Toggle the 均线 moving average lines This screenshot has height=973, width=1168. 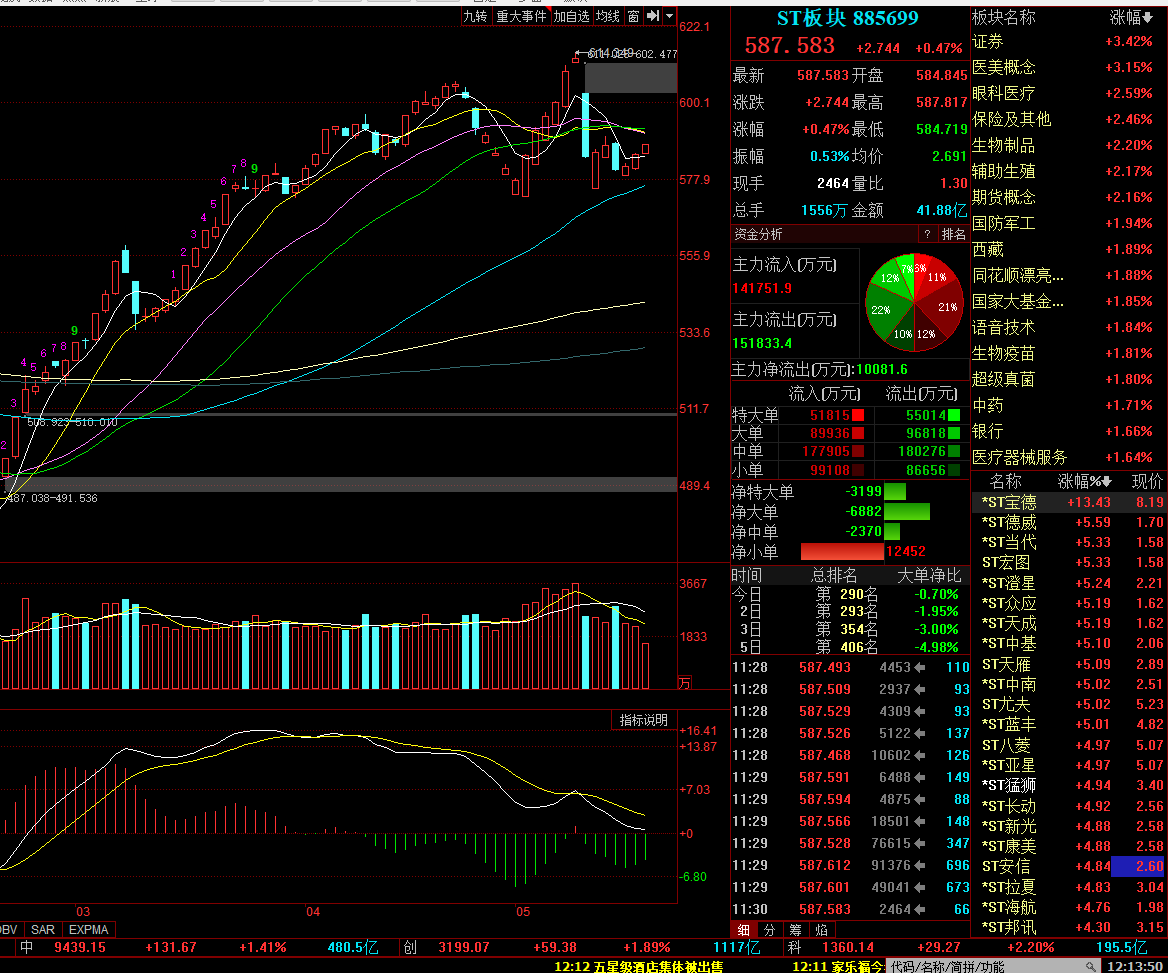(608, 16)
